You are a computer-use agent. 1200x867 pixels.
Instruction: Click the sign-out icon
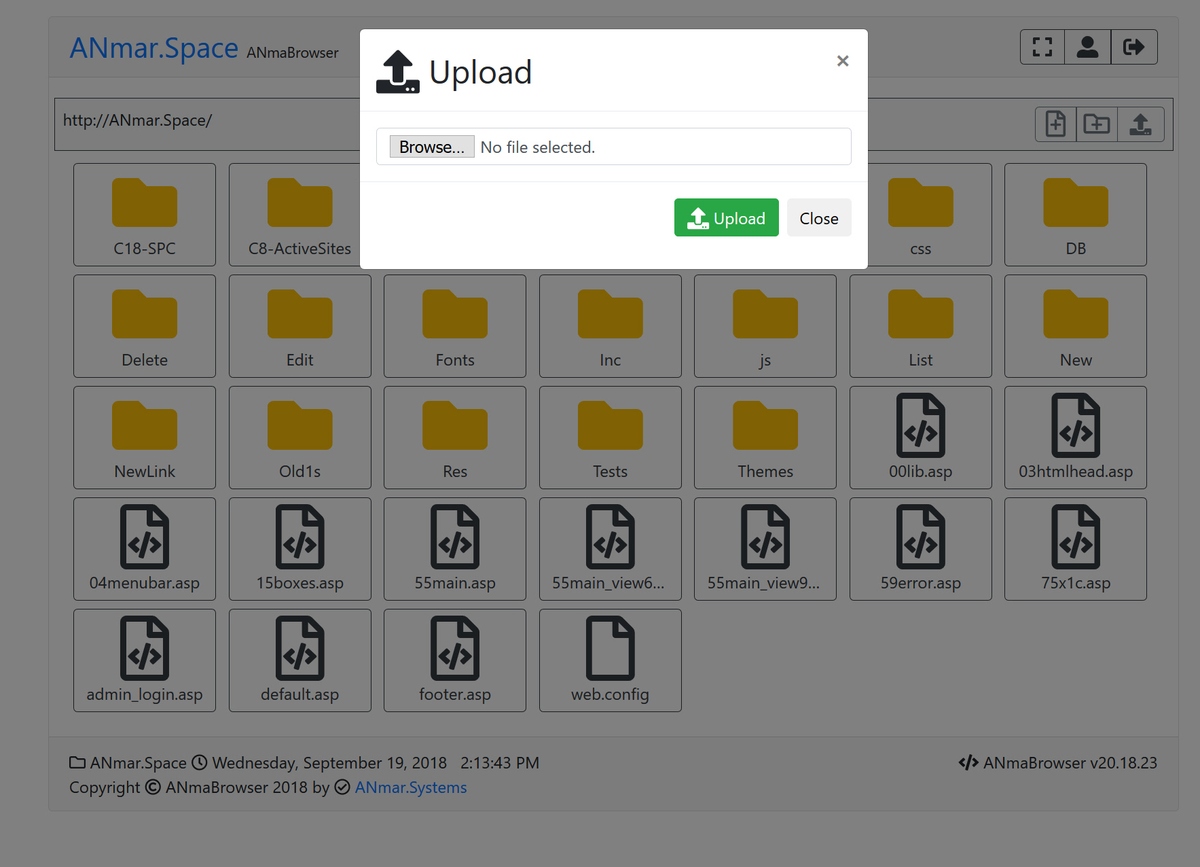pos(1133,47)
